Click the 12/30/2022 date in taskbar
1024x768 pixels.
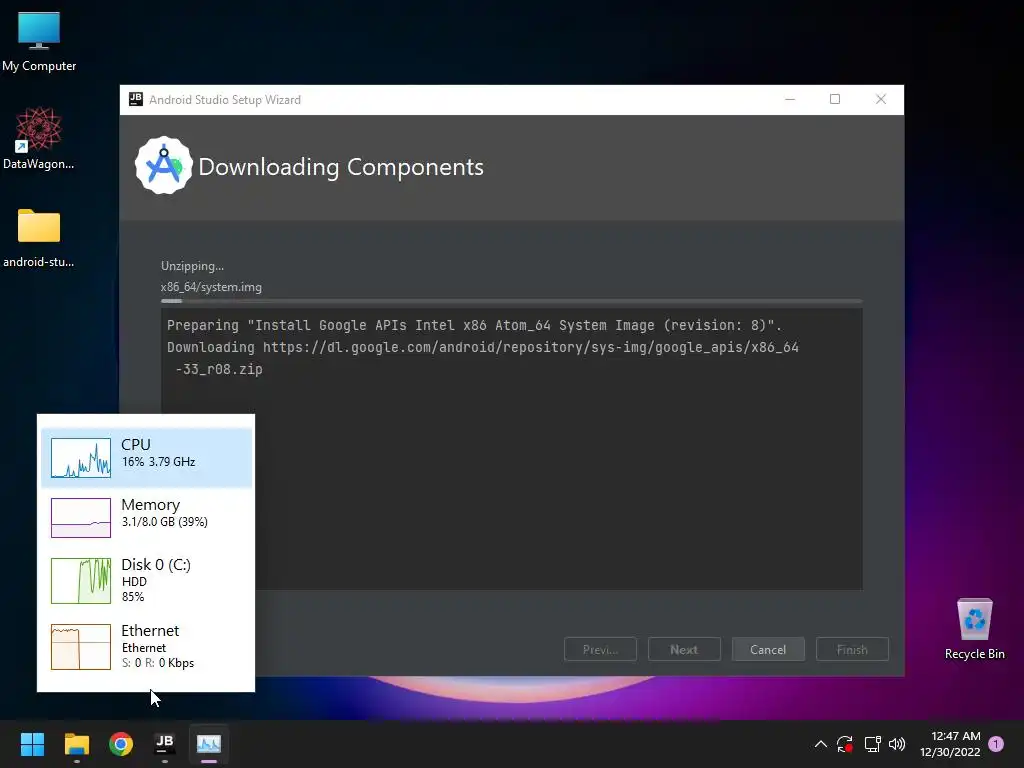click(x=950, y=752)
